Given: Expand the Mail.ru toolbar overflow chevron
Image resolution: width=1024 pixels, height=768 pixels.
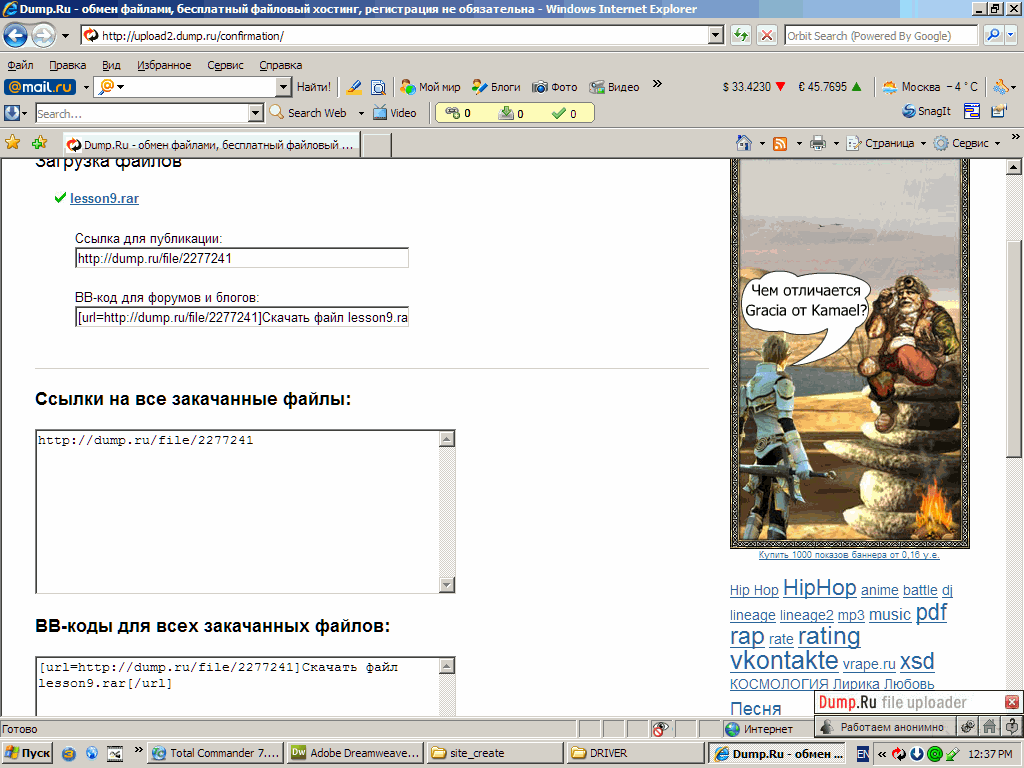Looking at the screenshot, I should point(658,84).
